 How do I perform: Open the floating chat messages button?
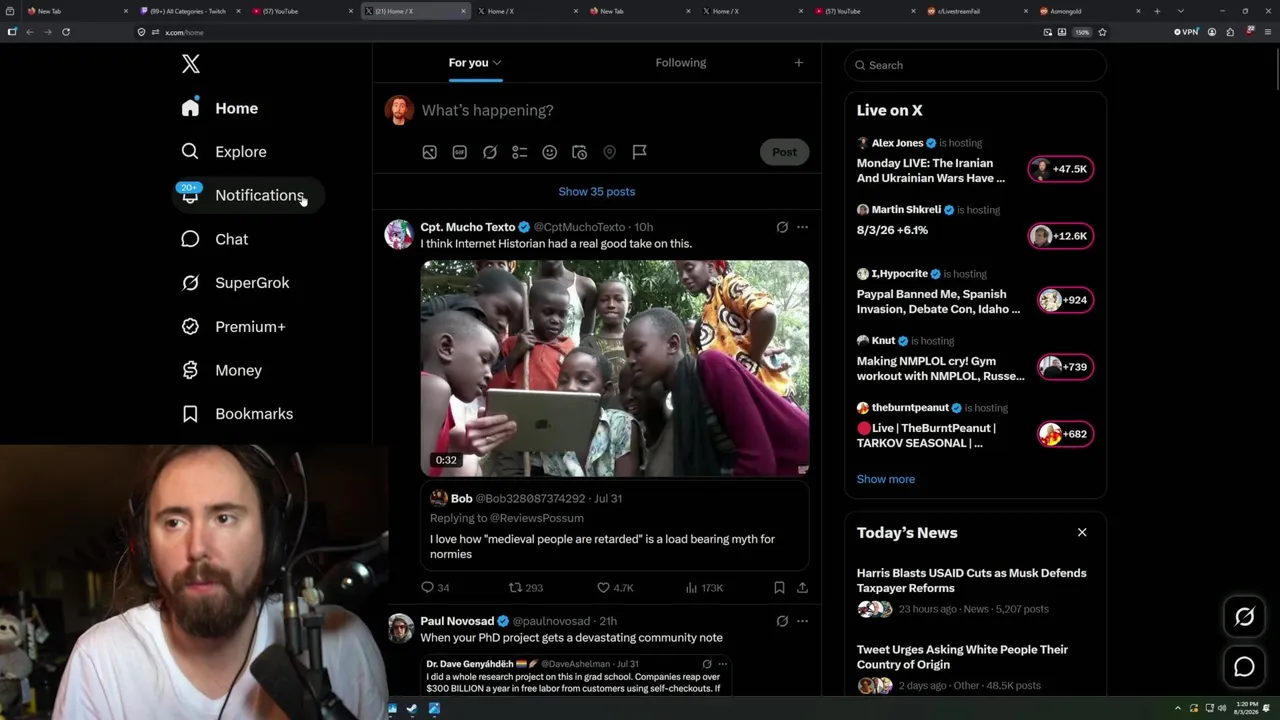(1244, 666)
